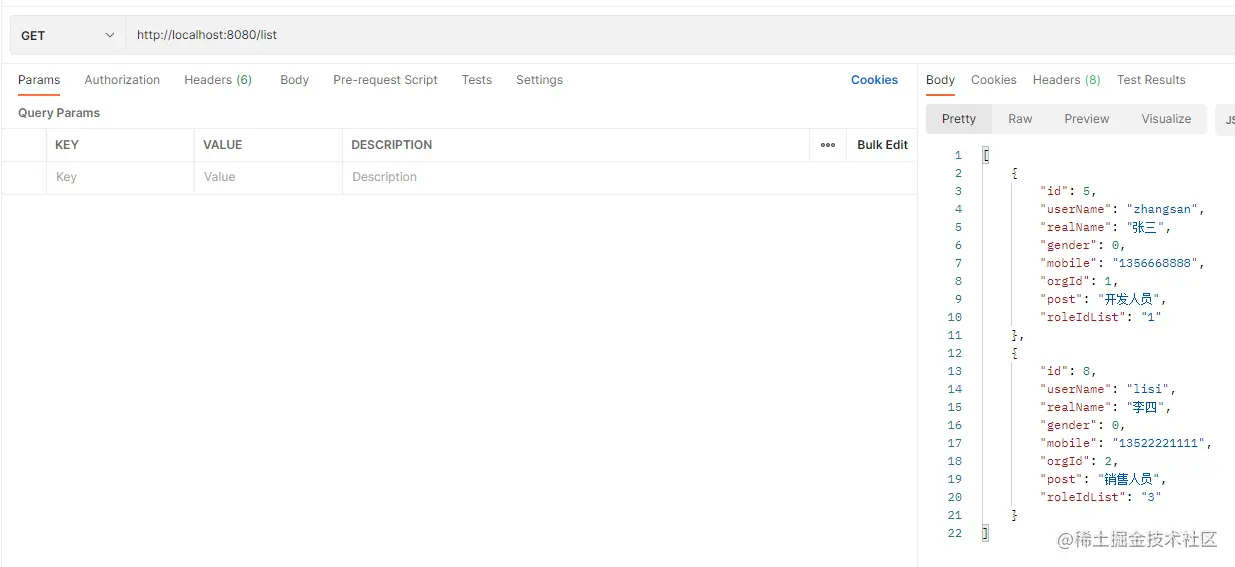Screen dimensions: 1235x567
Task: Click the Query Params label
Action: pyautogui.click(x=59, y=113)
